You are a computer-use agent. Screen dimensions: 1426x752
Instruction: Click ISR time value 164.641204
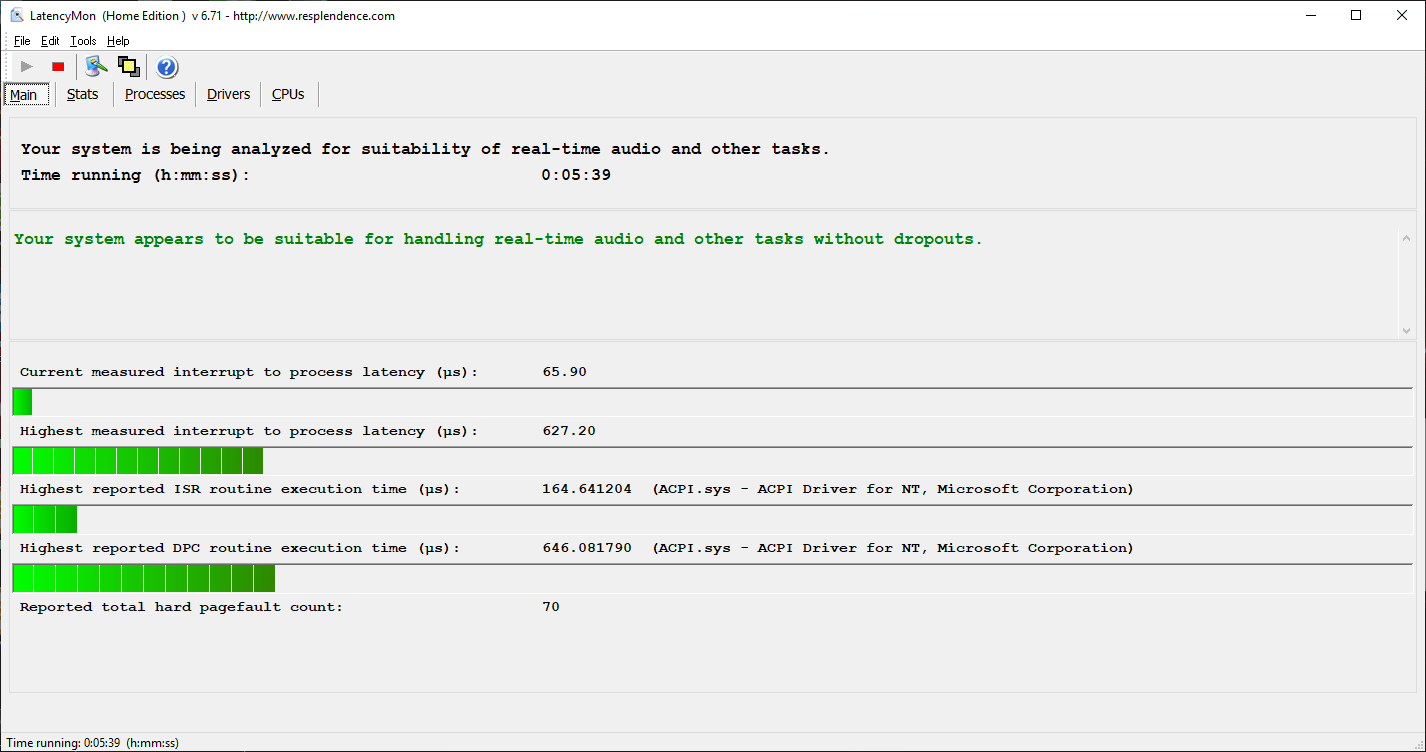[x=587, y=489]
